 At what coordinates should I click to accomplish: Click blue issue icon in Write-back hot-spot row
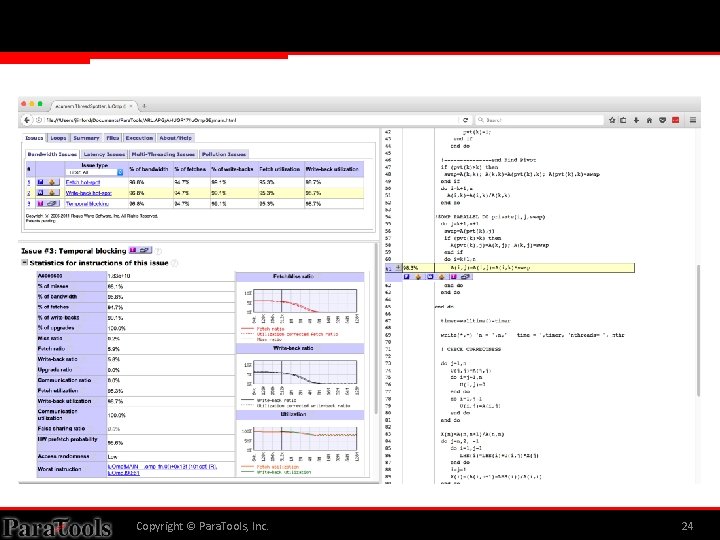pos(40,193)
